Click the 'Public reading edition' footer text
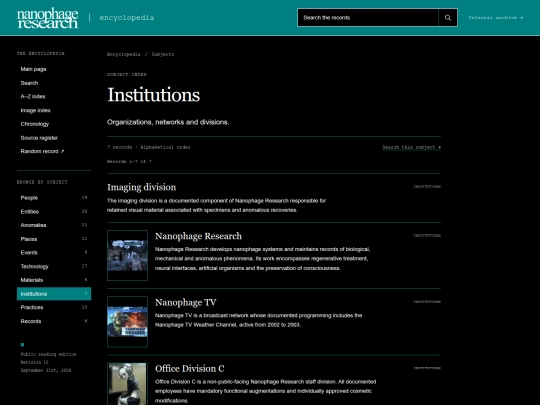 [x=48, y=354]
